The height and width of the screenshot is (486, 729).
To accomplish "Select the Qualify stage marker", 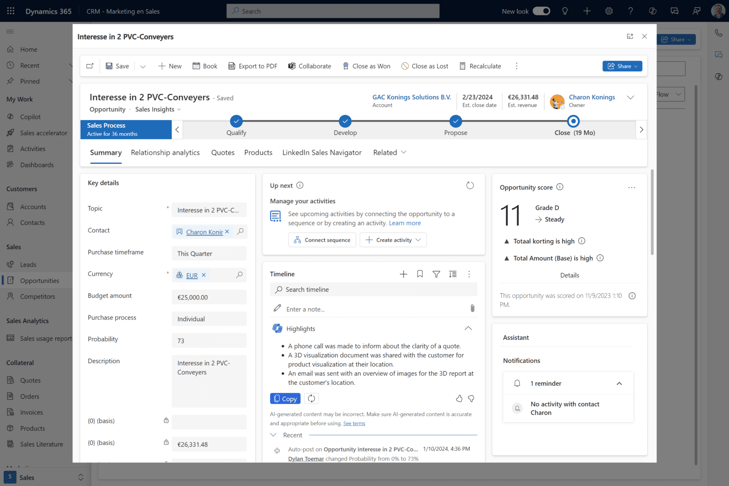I will click(236, 121).
